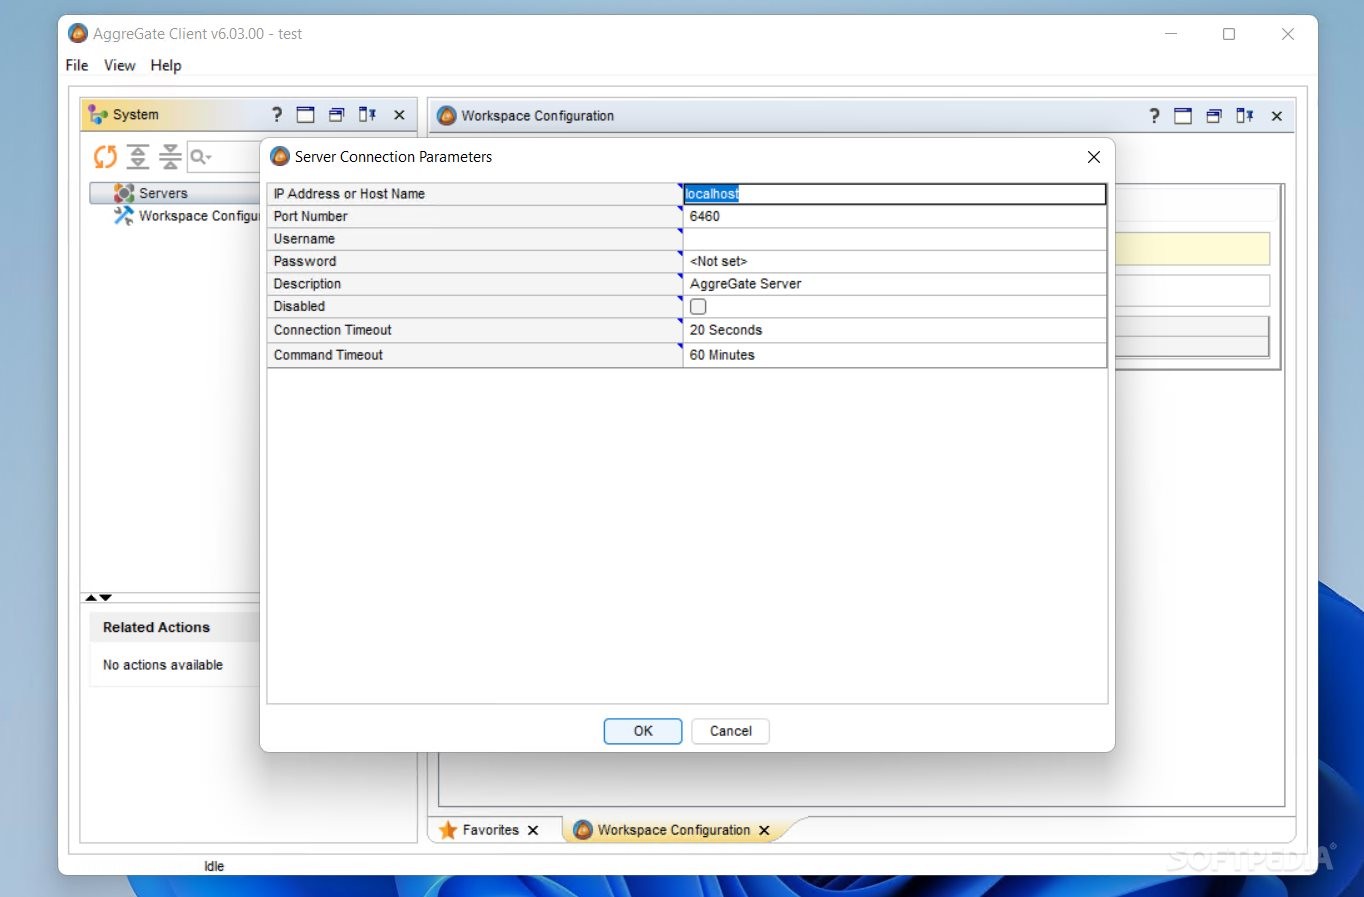
Task: Click the Username label cell
Action: pyautogui.click(x=474, y=239)
